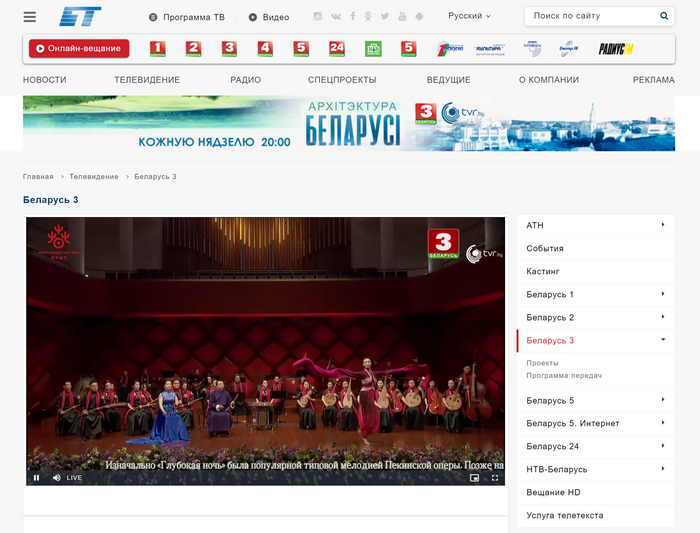Expand the Беларусь 24 sidebar arrow
The image size is (700, 533).
[x=663, y=446]
